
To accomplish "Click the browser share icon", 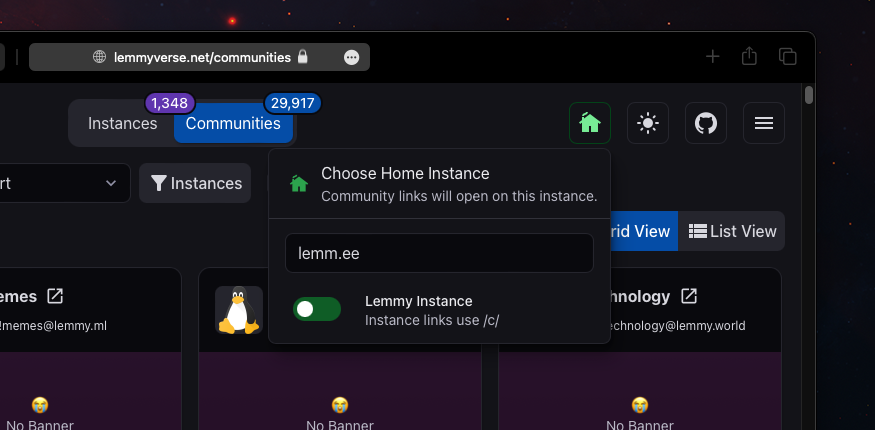I will coord(749,56).
